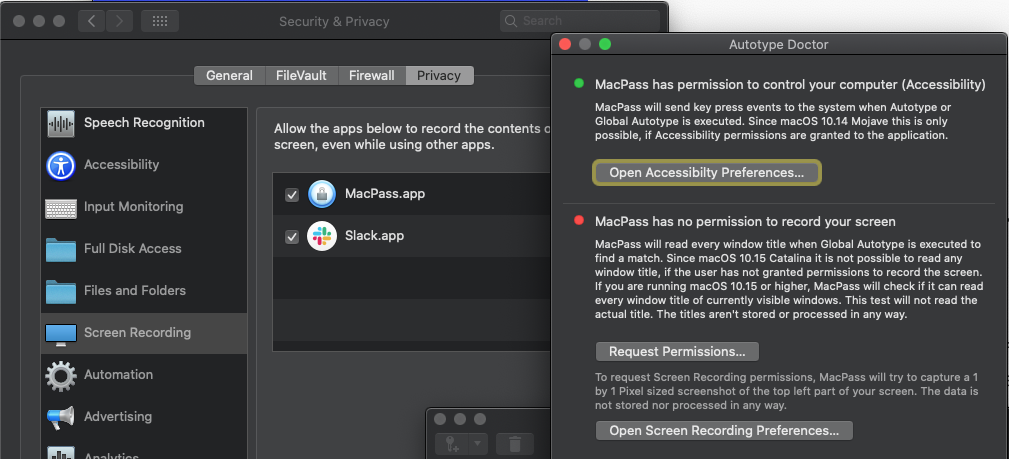Choose Input Monitoring keyboard icon
Screen dimensions: 1009x459
(60, 208)
